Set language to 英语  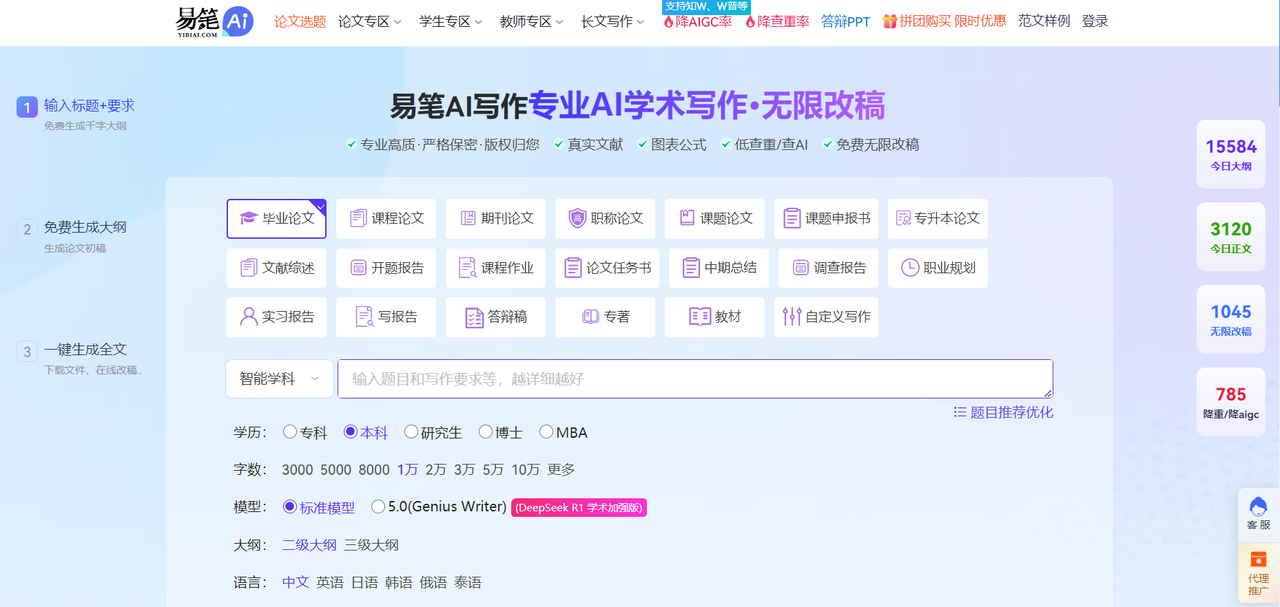click(x=330, y=582)
